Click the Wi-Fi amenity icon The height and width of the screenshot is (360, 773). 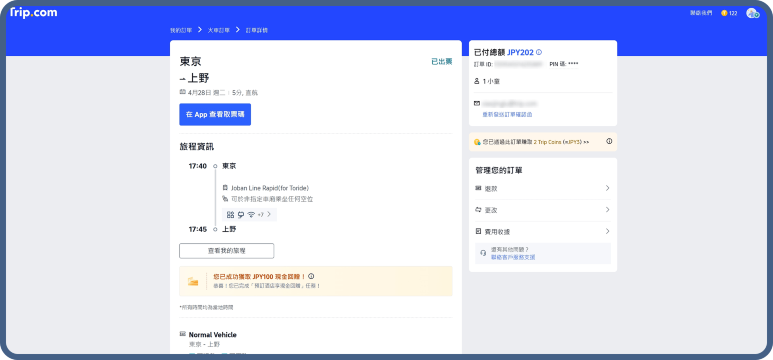(251, 215)
